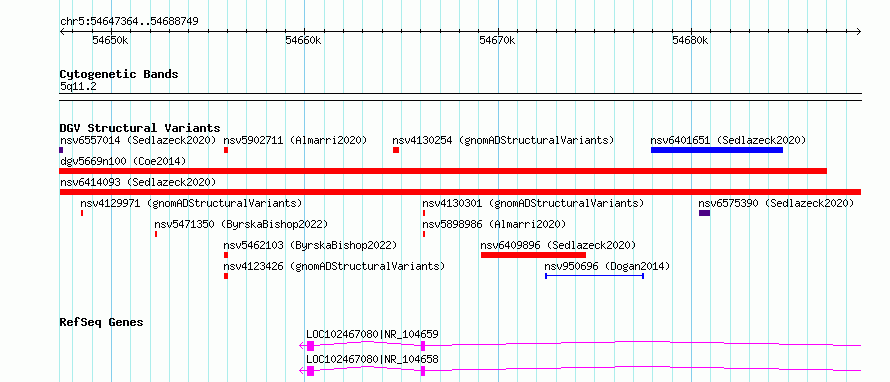890x382 pixels.
Task: Click the DGV Structural Variants track title
Action: 140,128
